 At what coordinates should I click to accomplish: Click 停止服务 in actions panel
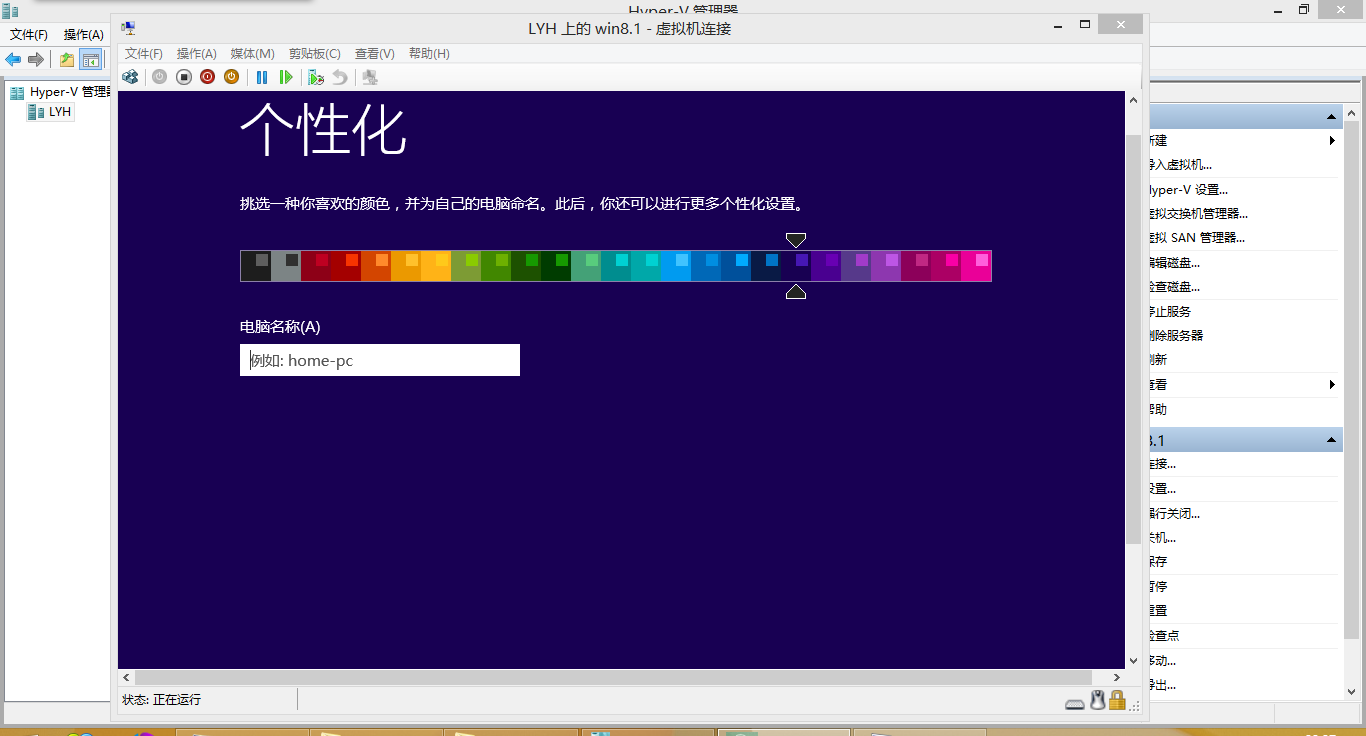point(1170,311)
